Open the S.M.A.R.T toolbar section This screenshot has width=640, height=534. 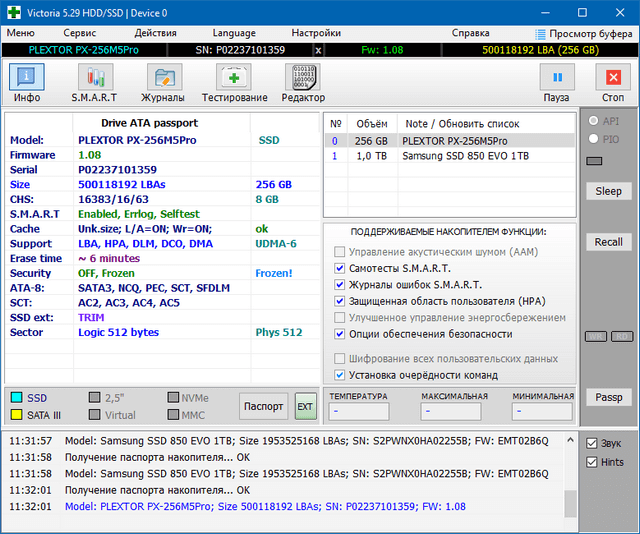click(94, 82)
